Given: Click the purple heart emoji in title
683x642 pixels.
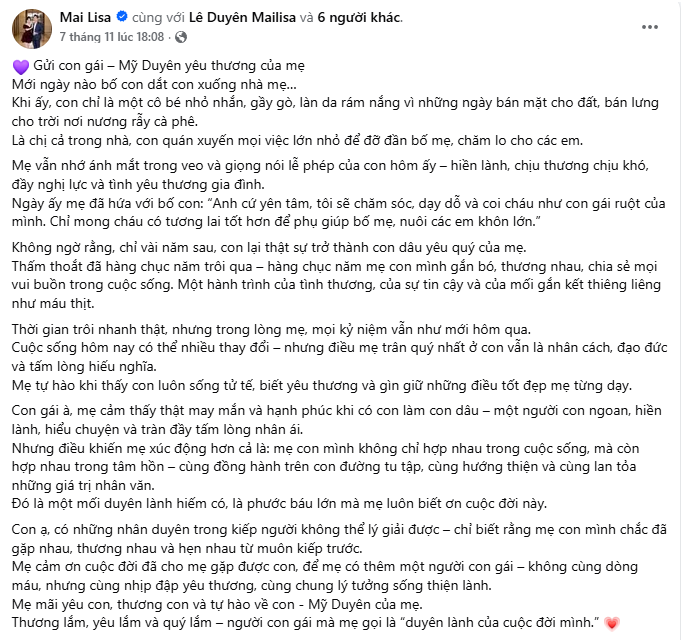Looking at the screenshot, I should (19, 66).
